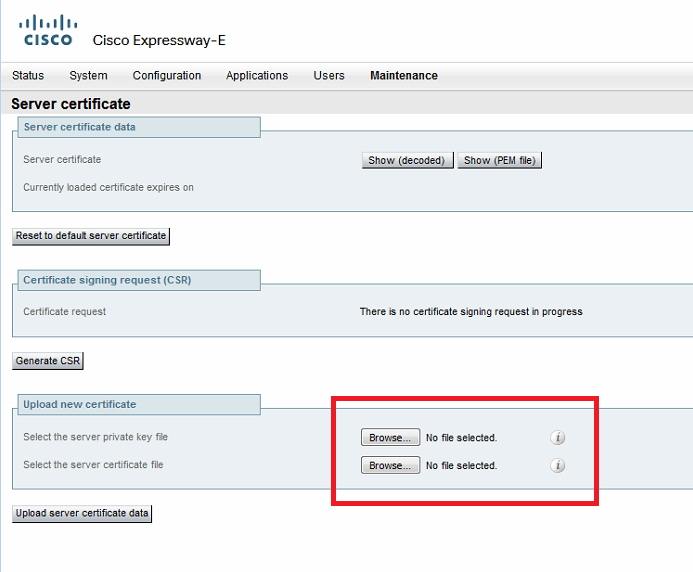Screen dimensions: 693x572
Task: Open the Status menu
Action: (x=28, y=76)
